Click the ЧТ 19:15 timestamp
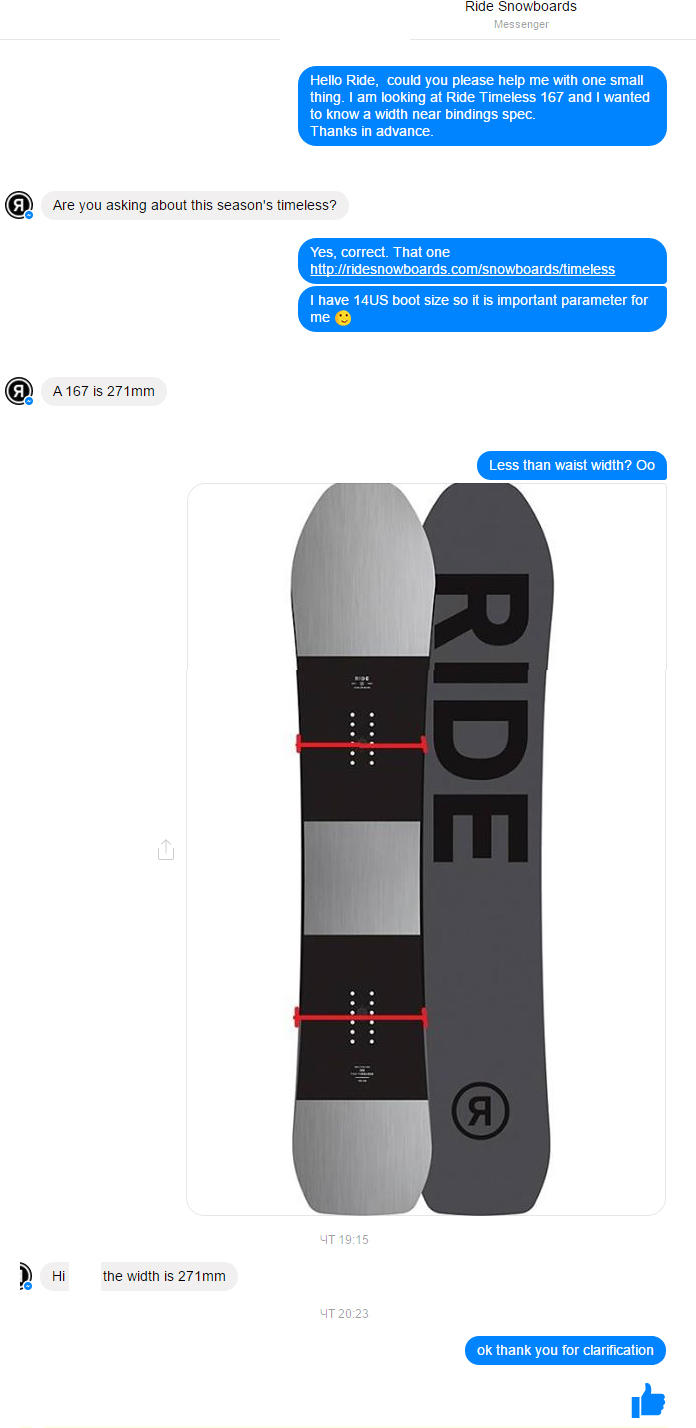Viewport: 696px width, 1428px height. coord(344,1240)
